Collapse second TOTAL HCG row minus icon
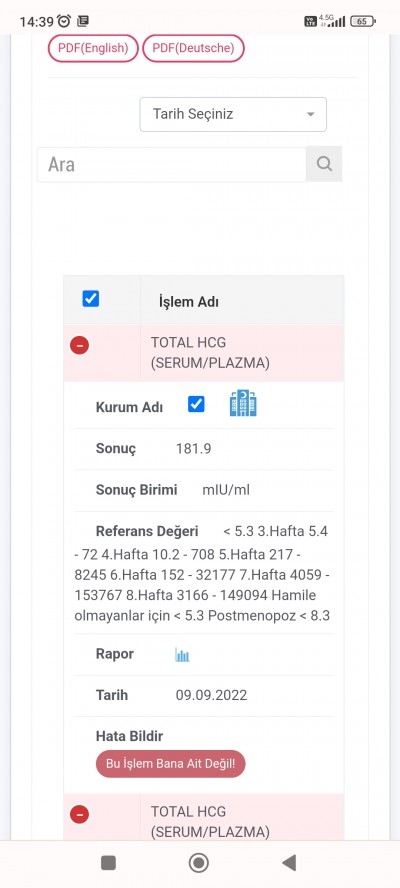 [79, 814]
